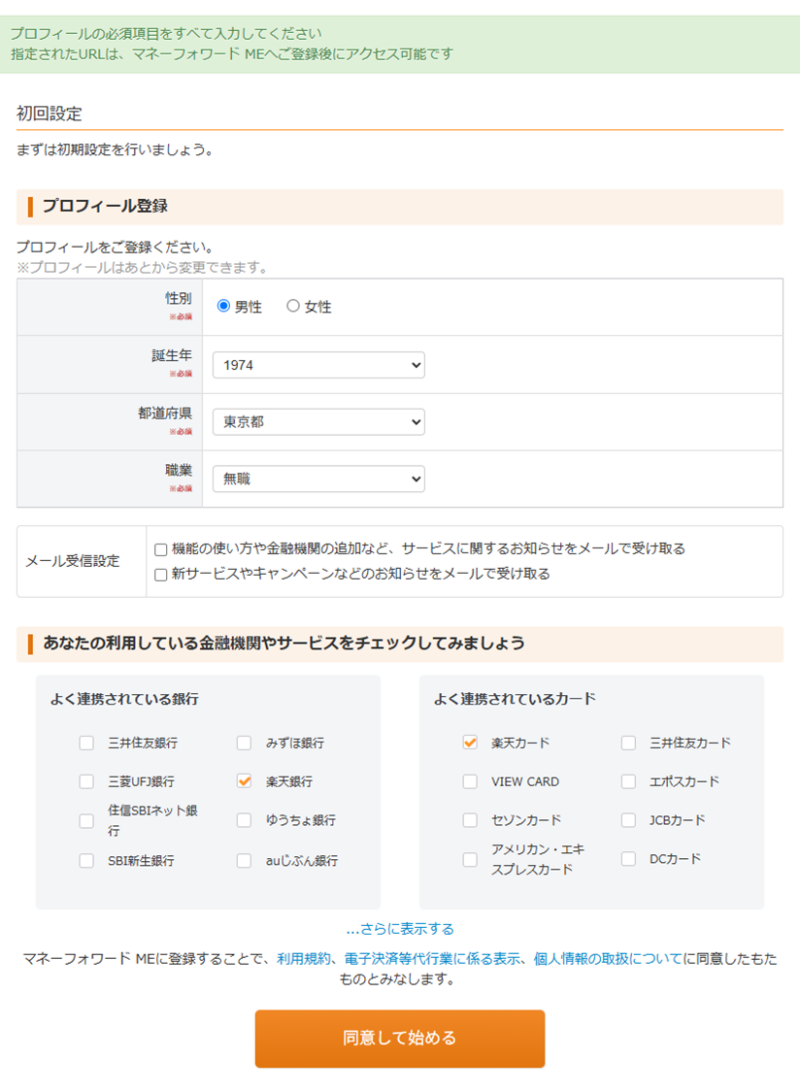Click the プロフィール登録 section heading
Image resolution: width=800 pixels, height=1092 pixels.
(x=105, y=206)
